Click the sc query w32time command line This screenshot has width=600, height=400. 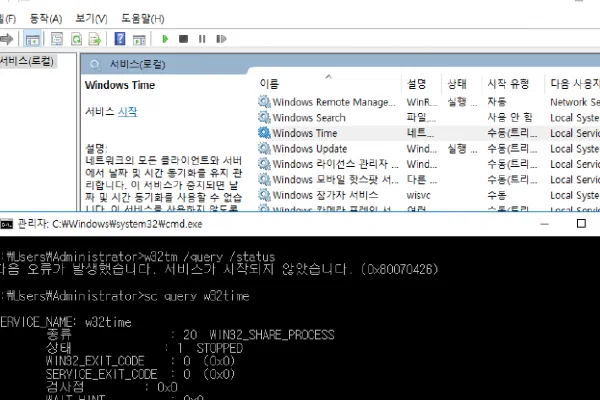click(x=197, y=296)
